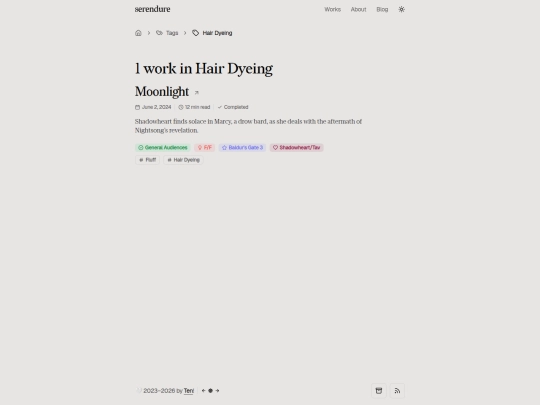Viewport: 540px width, 405px height.
Task: Open the Blog page in navigation
Action: pyautogui.click(x=382, y=10)
